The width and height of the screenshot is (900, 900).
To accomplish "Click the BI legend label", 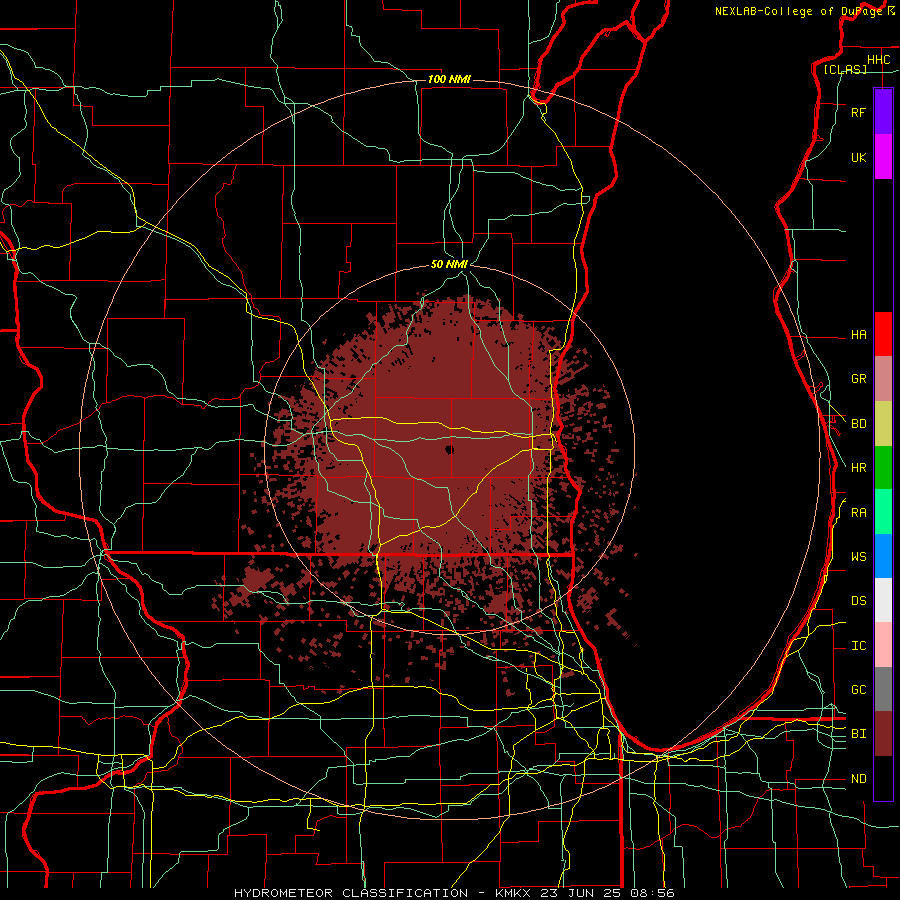I will [858, 734].
